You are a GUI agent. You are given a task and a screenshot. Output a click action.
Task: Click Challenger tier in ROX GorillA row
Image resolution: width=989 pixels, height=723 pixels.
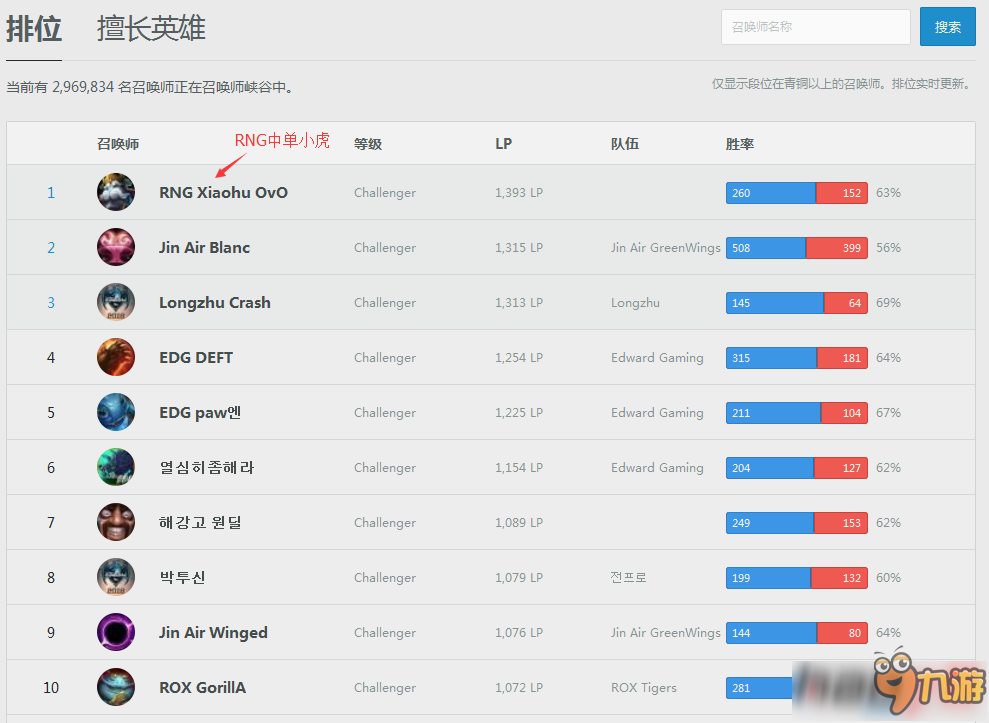pyautogui.click(x=385, y=688)
